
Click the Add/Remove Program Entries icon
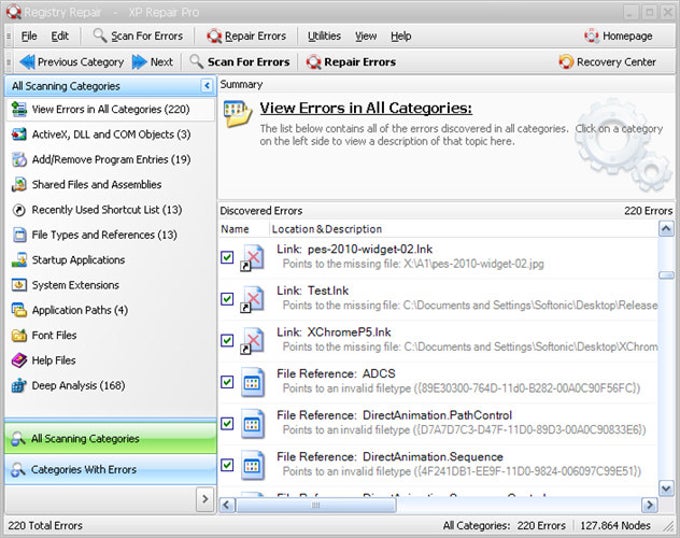point(19,160)
